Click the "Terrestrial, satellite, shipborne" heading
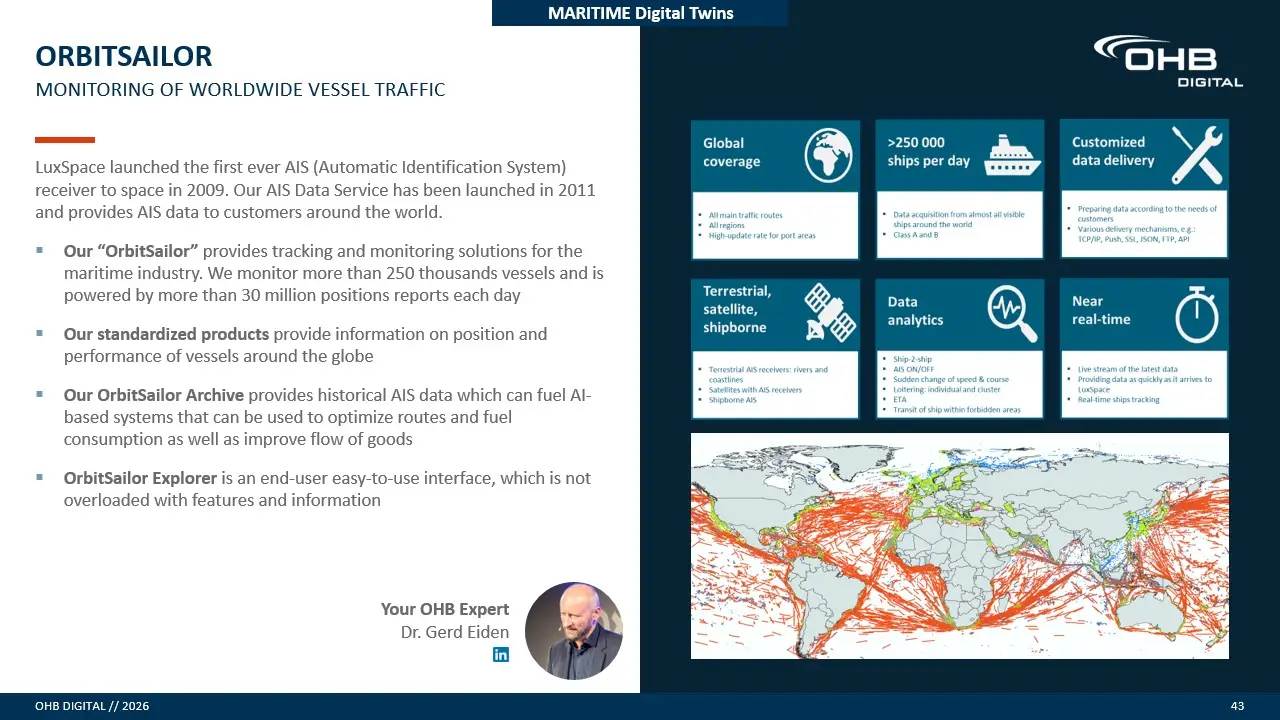Image resolution: width=1280 pixels, height=720 pixels. click(x=737, y=309)
